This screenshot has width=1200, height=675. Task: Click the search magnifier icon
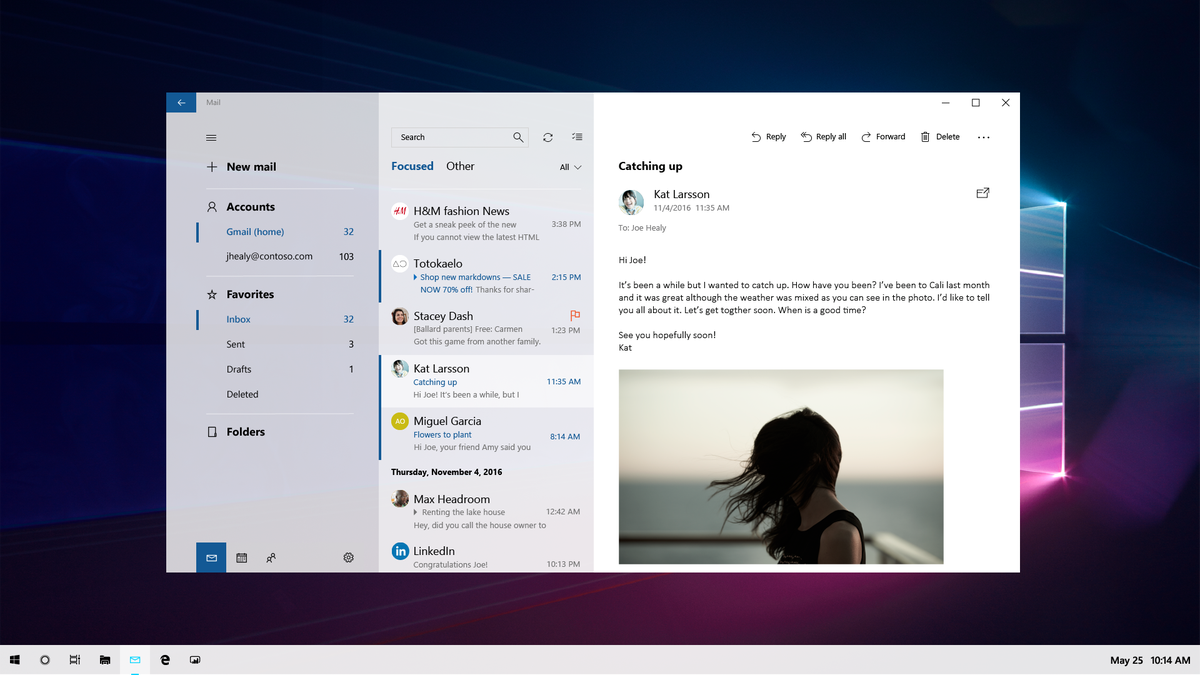[x=518, y=137]
